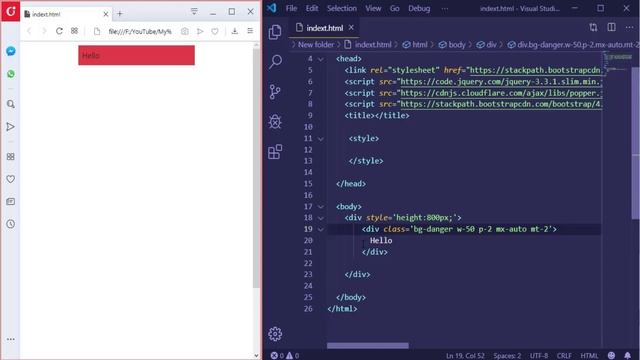Change encoding via UTF-8 status item

539,356
